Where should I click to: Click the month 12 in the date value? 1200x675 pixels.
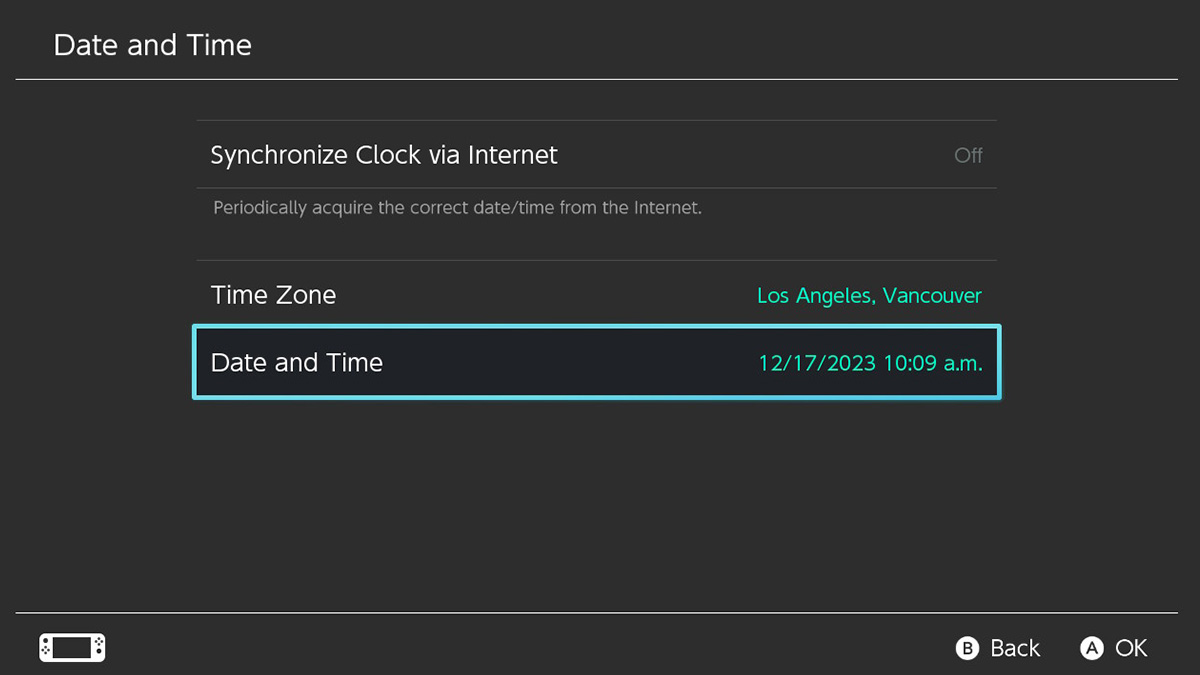click(x=769, y=363)
